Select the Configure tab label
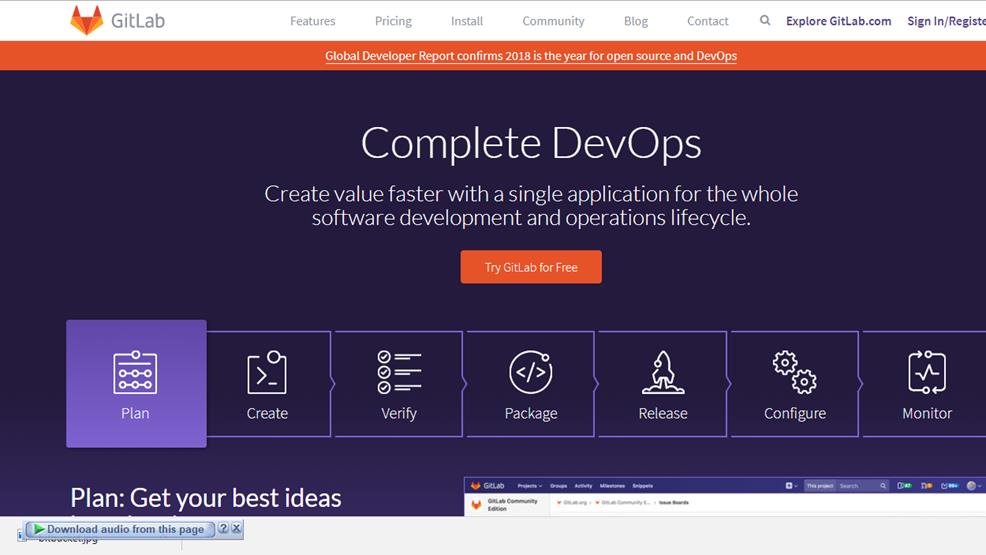Image resolution: width=986 pixels, height=555 pixels. coord(795,414)
